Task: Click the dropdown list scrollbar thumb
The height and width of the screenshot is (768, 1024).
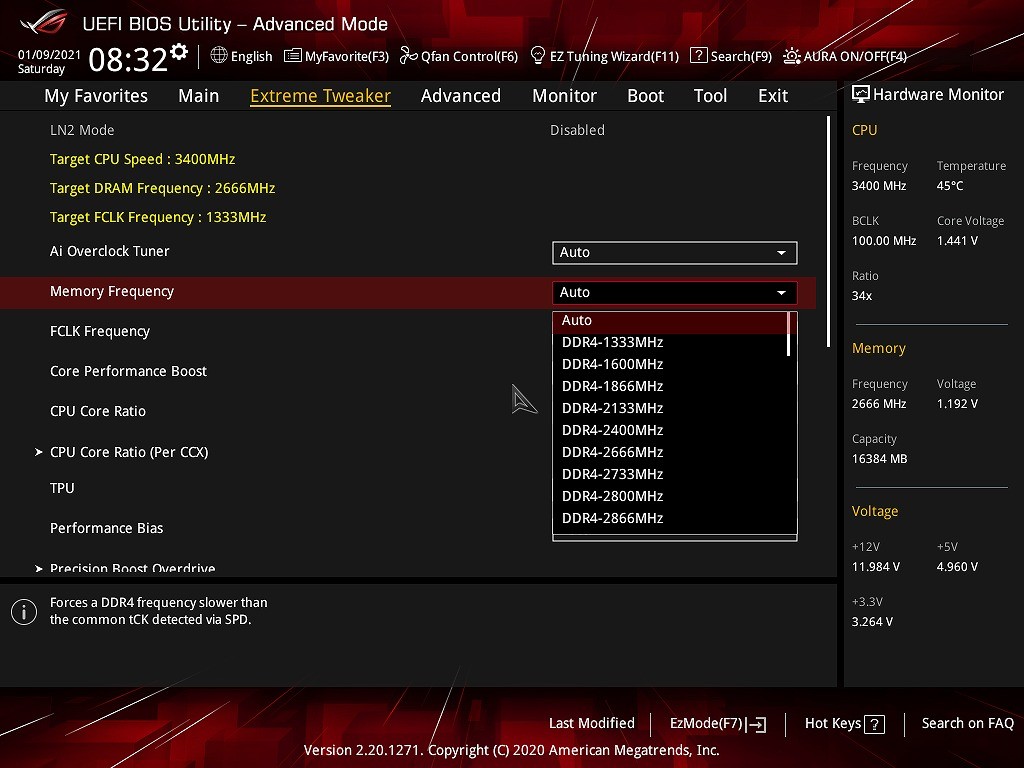Action: pyautogui.click(x=789, y=334)
